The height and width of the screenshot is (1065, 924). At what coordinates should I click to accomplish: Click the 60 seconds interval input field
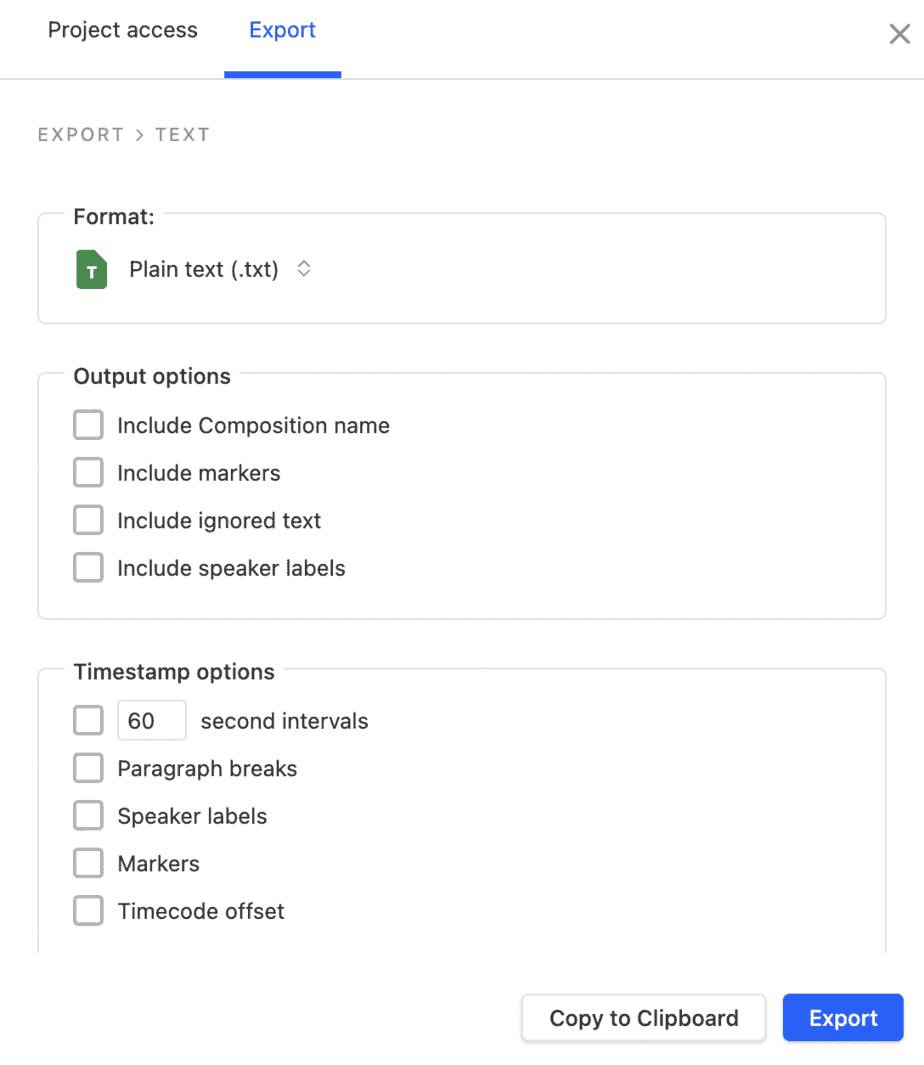click(x=151, y=721)
